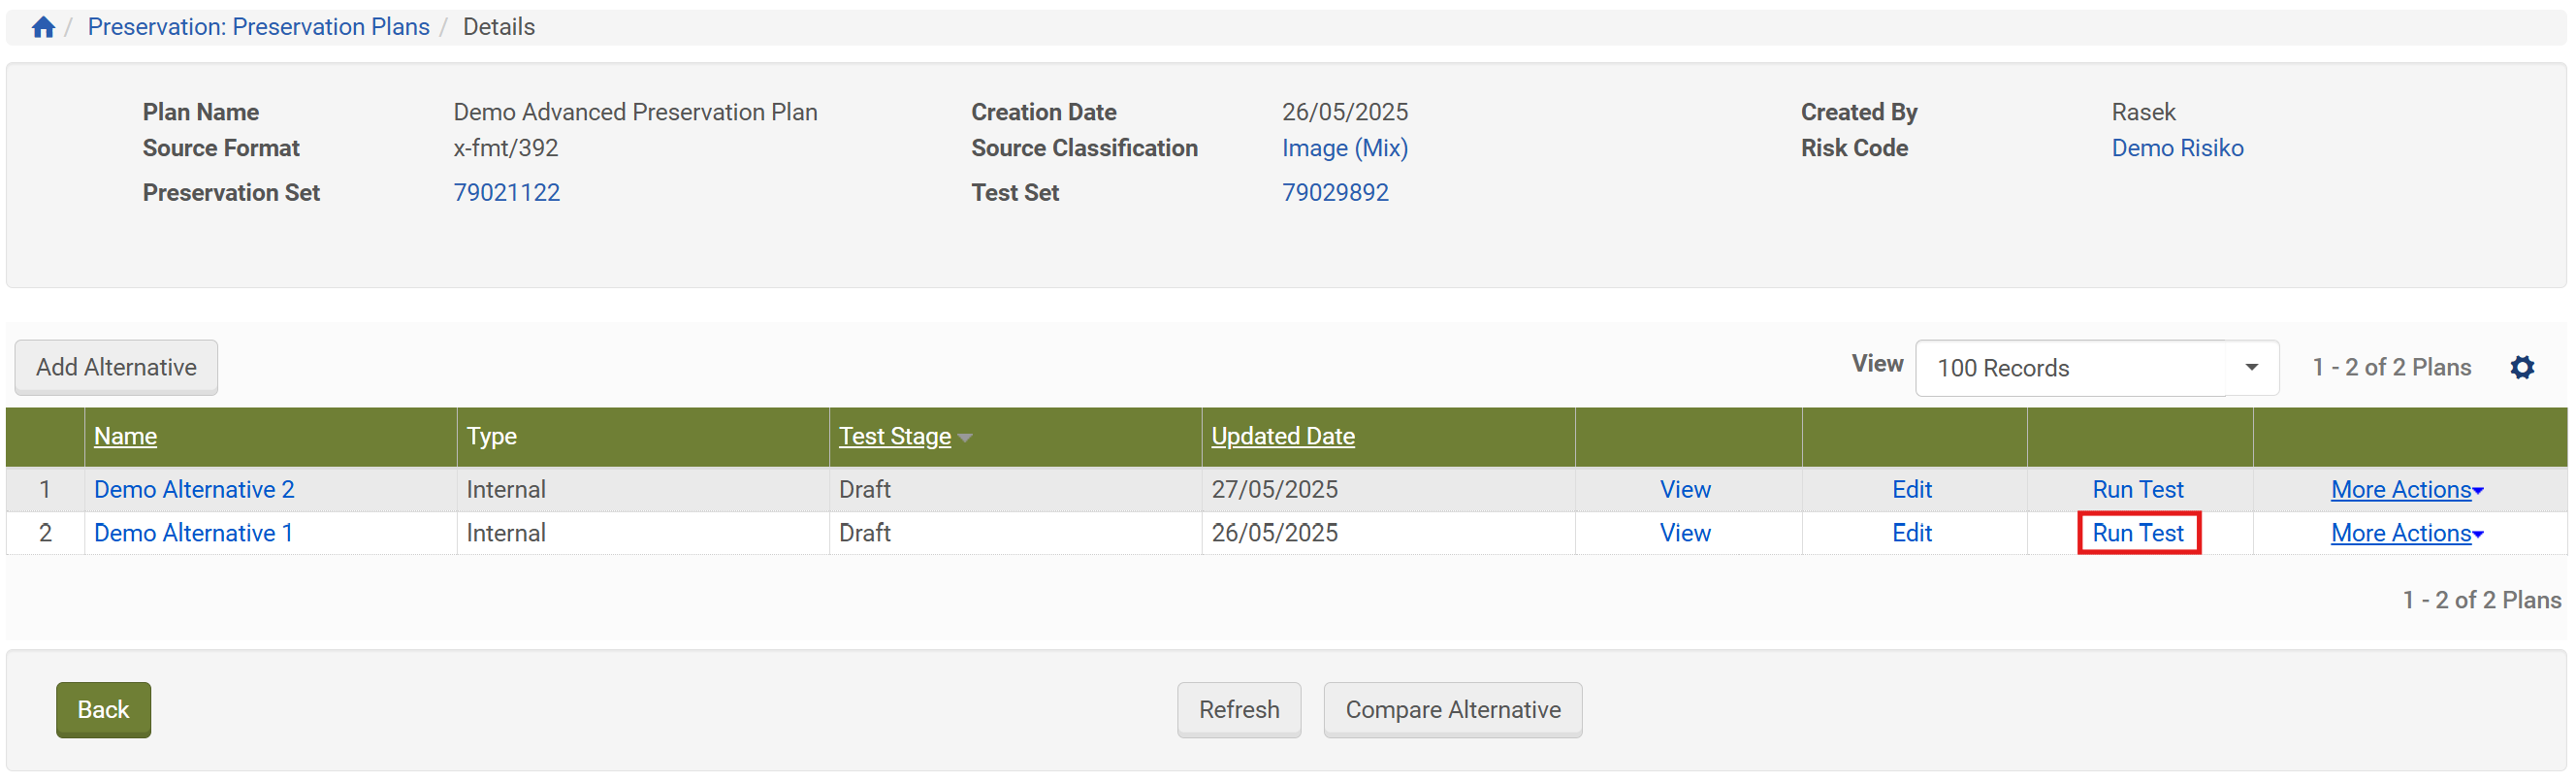Open Preservation Plans breadcrumb

click(x=258, y=27)
